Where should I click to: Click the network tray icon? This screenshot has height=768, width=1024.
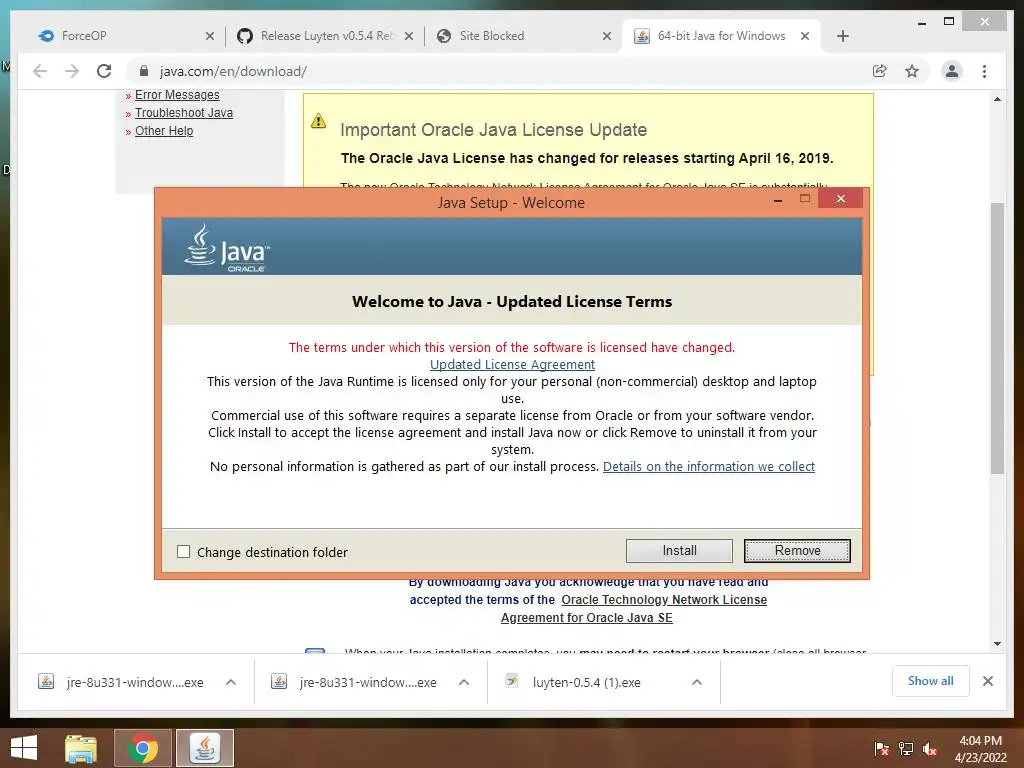tap(906, 749)
